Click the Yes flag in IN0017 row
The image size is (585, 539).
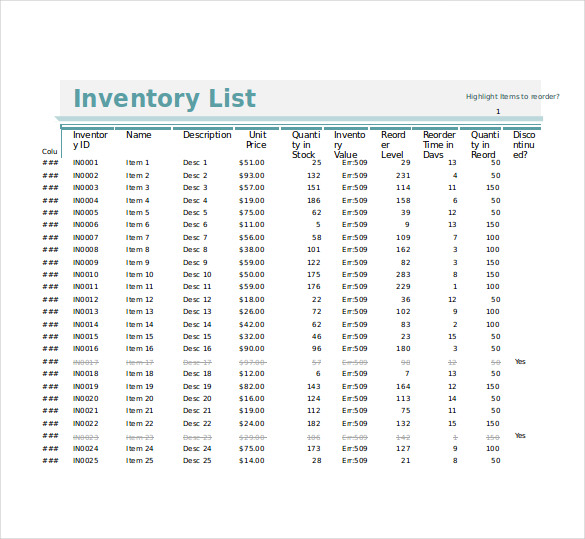coord(520,361)
